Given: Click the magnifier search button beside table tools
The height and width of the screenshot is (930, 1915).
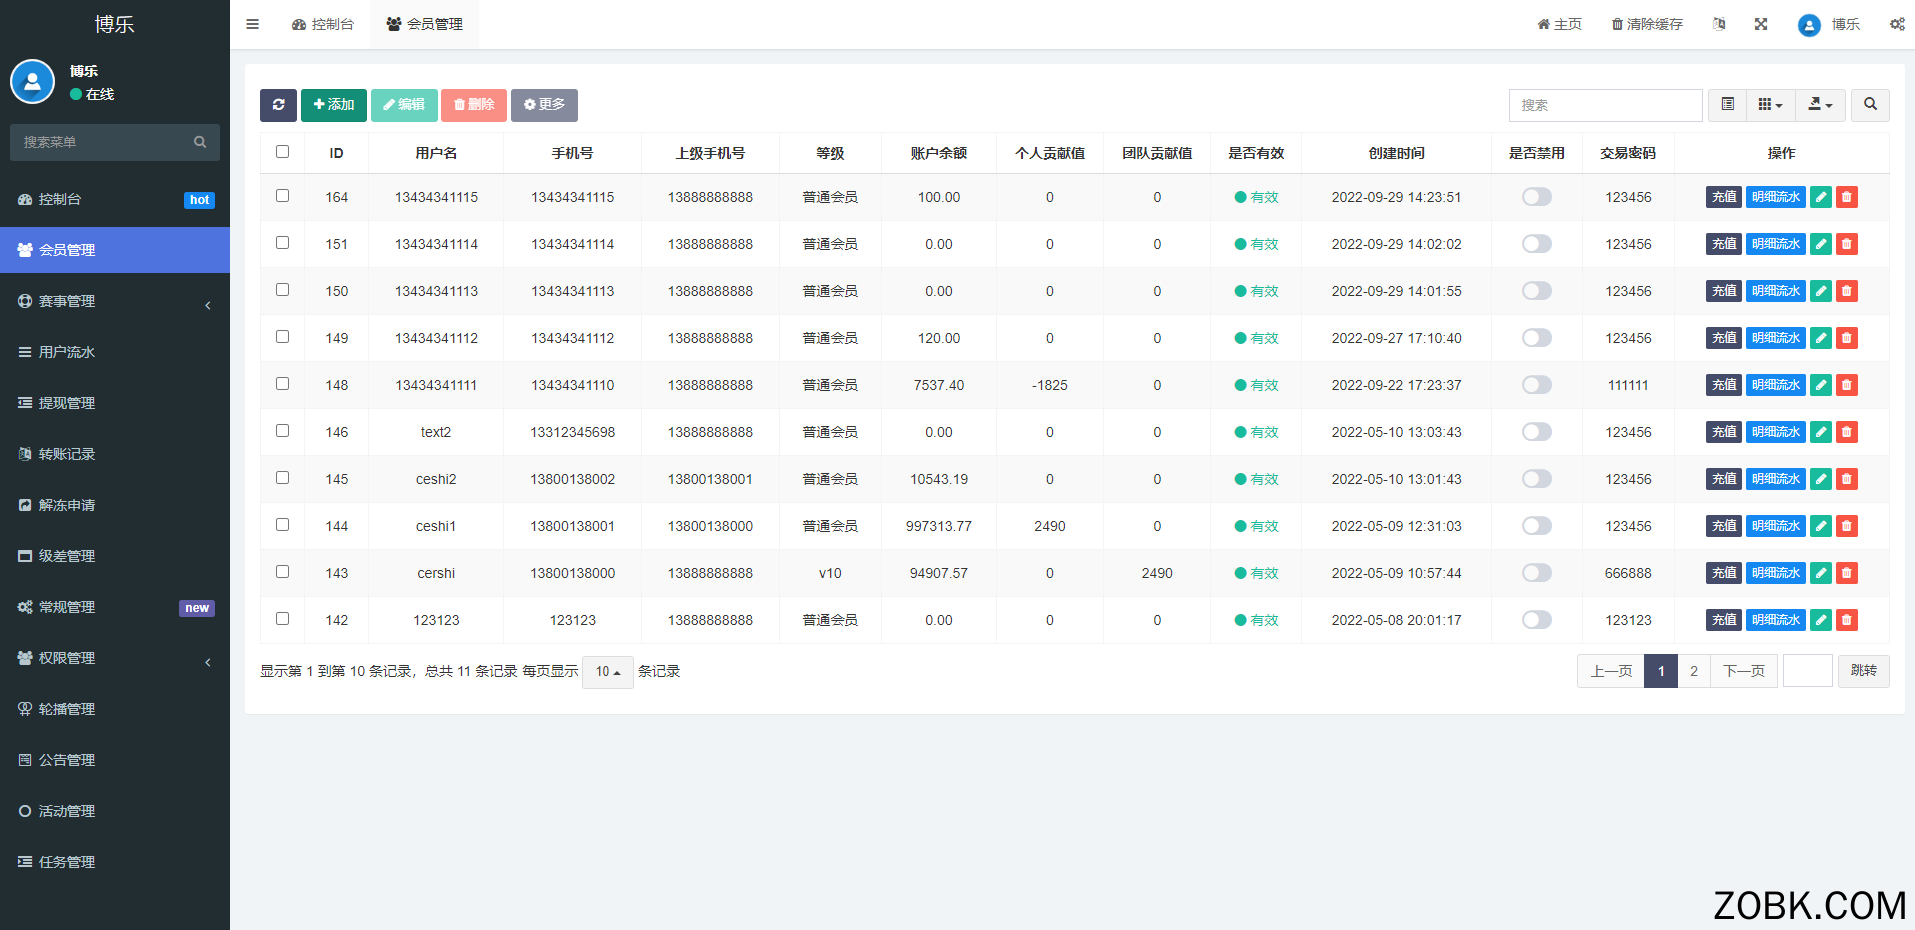Looking at the screenshot, I should (x=1870, y=105).
